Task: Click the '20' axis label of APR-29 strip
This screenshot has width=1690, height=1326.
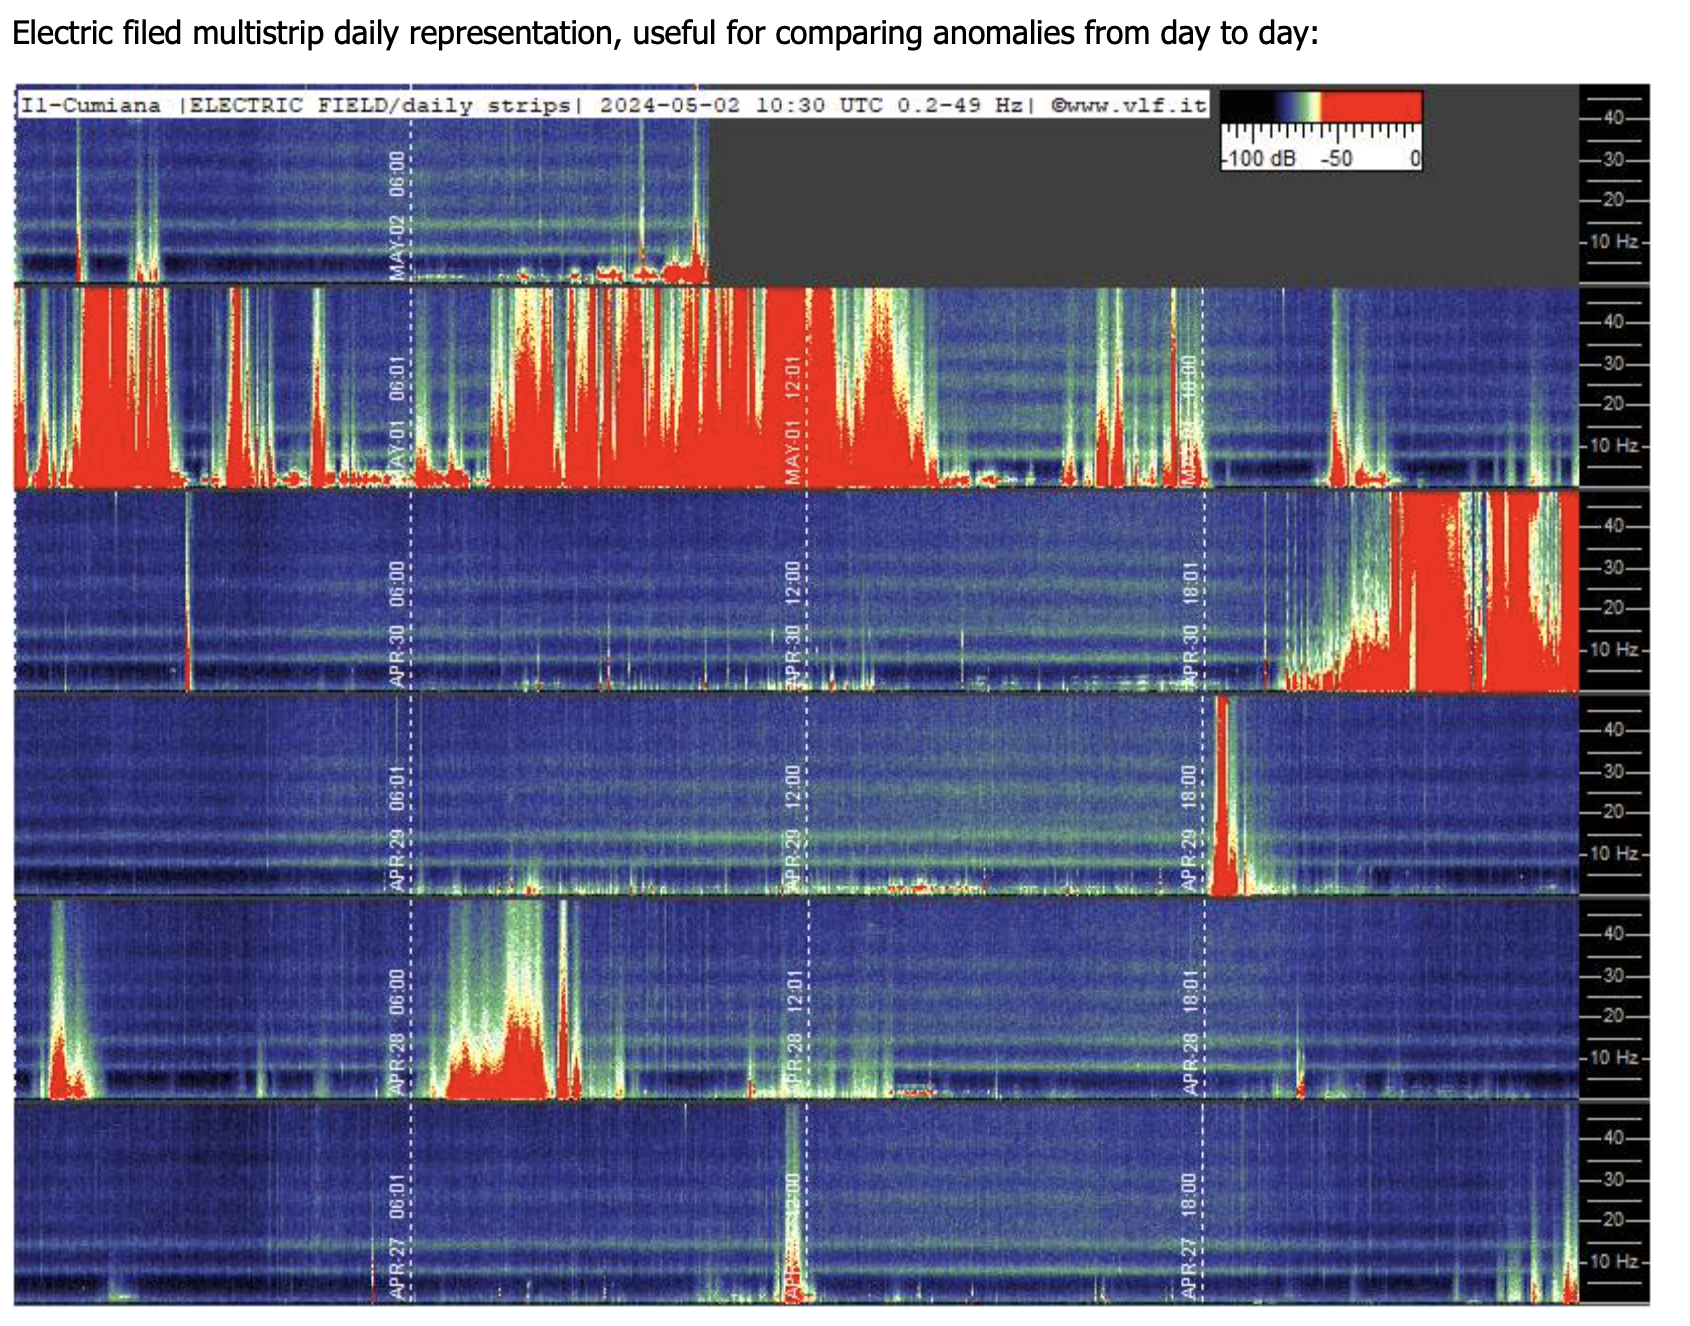Action: (x=1614, y=812)
